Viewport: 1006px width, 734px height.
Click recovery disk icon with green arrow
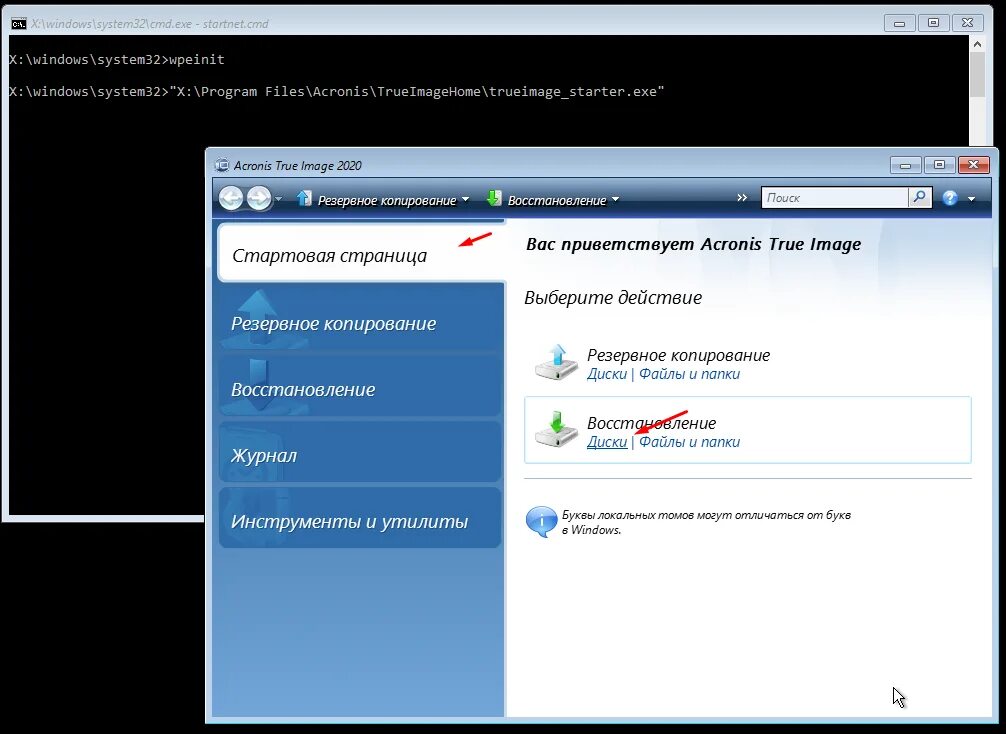557,429
